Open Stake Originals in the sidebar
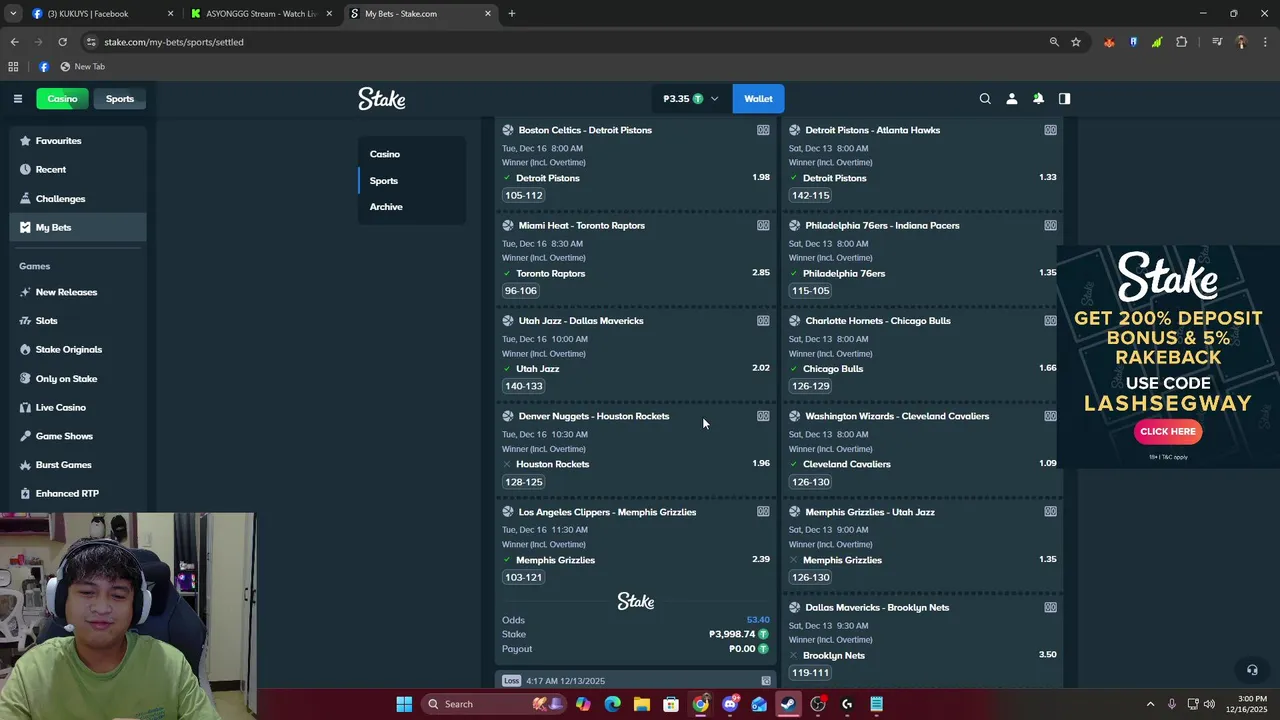Viewport: 1280px width, 720px height. pyautogui.click(x=78, y=350)
